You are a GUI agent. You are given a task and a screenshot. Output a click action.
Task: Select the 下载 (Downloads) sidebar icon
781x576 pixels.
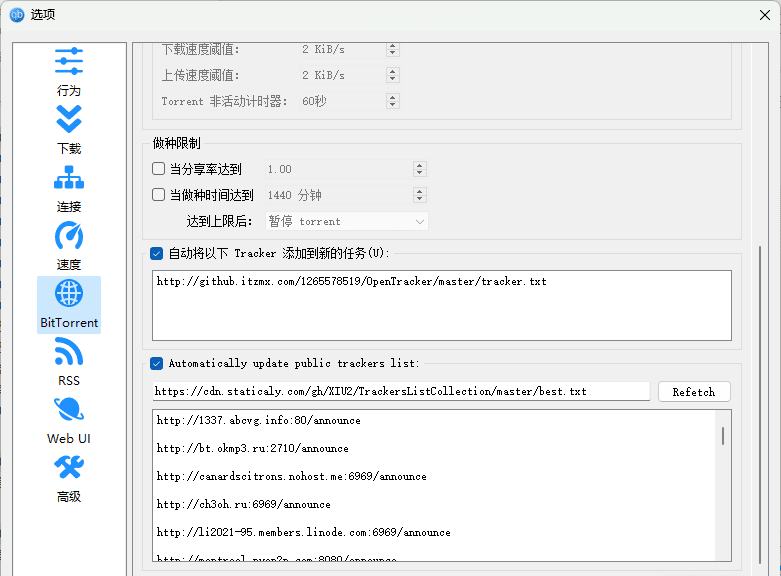(69, 120)
